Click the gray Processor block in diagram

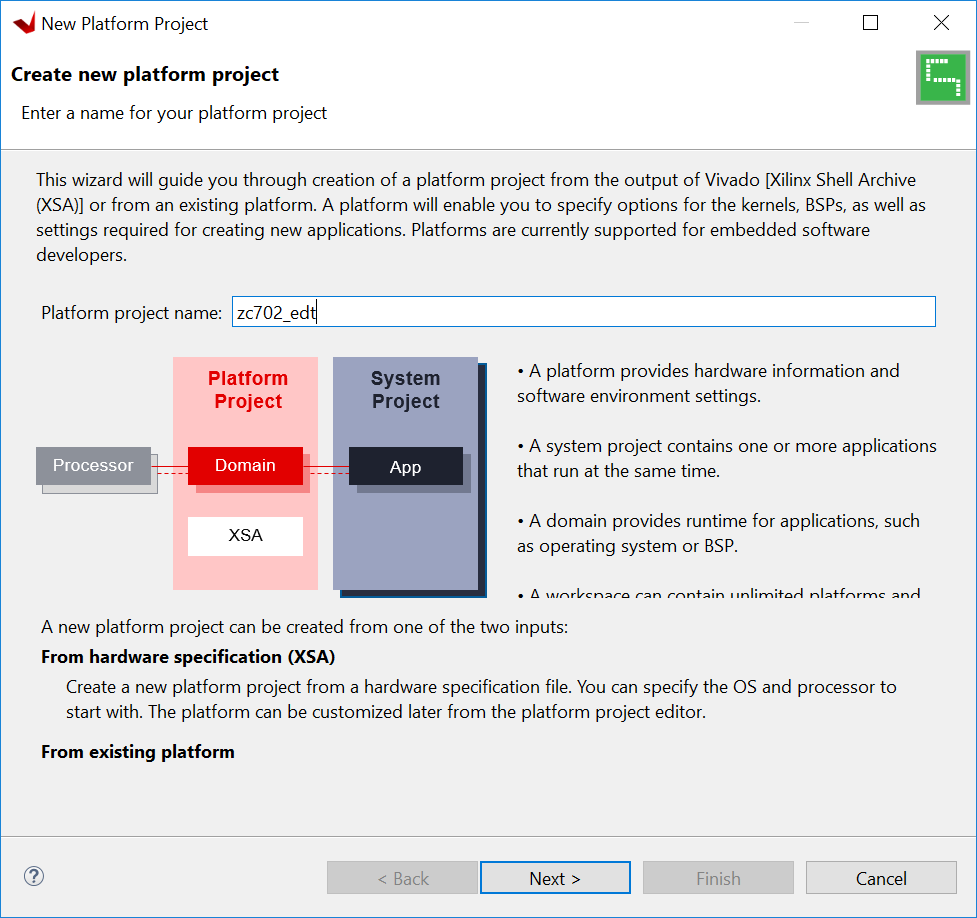click(x=93, y=466)
